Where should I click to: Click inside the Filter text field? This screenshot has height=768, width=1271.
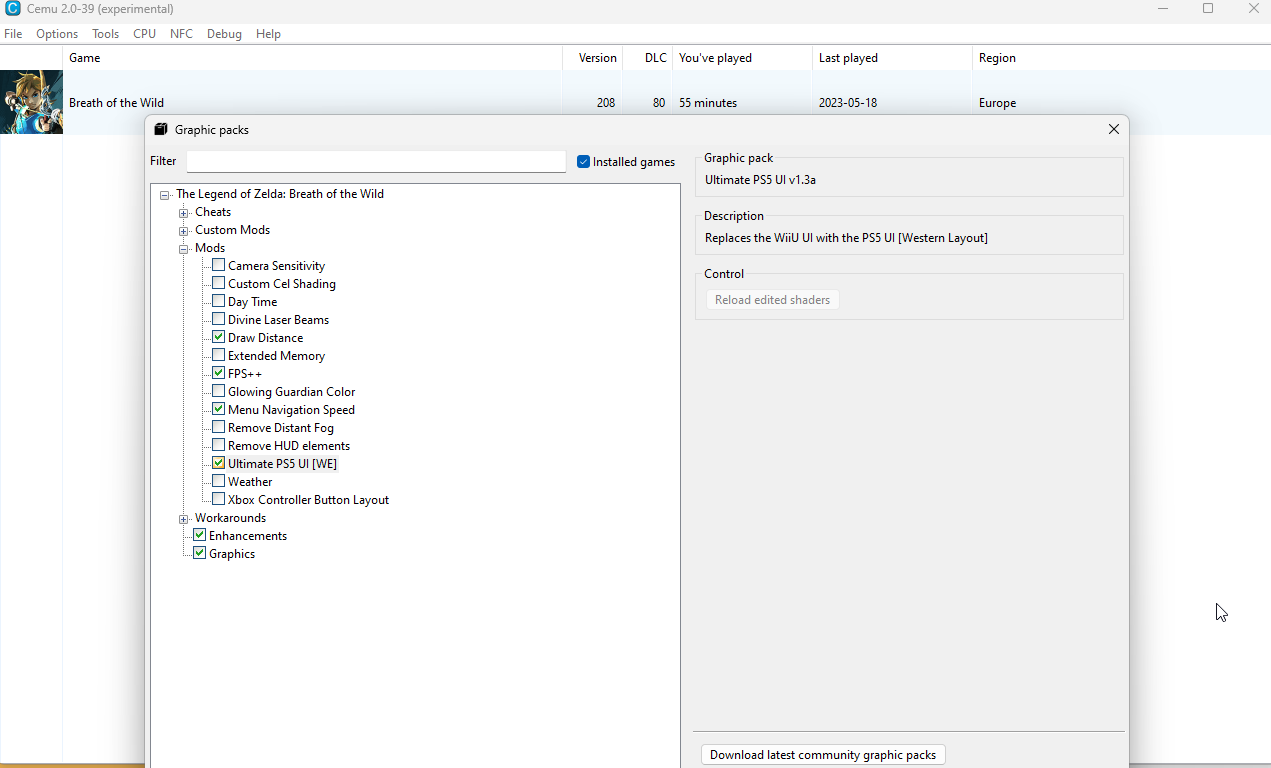pos(376,162)
